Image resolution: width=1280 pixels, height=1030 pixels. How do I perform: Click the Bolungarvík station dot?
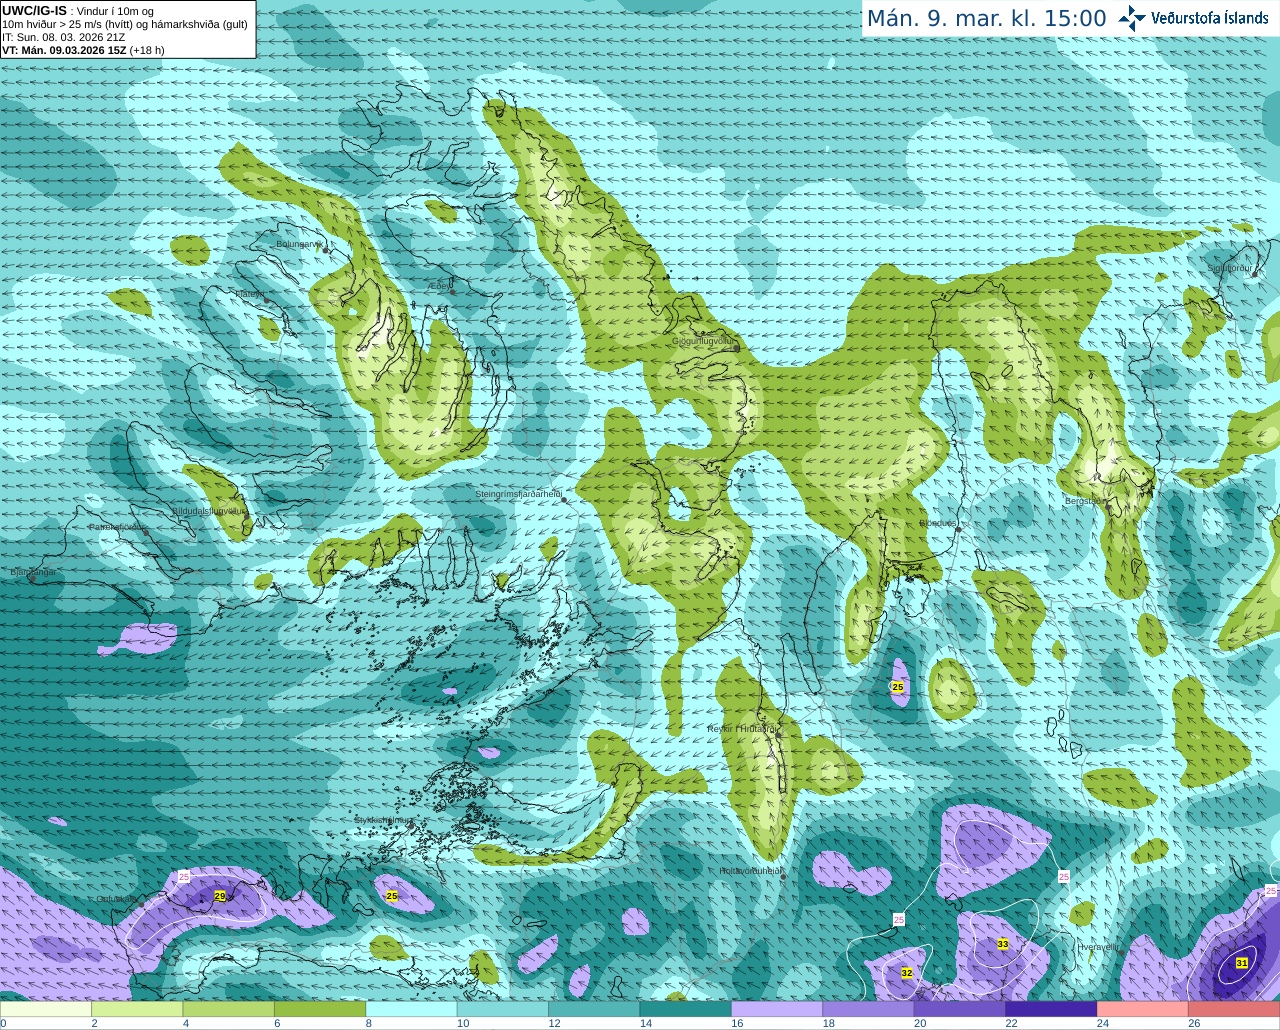pos(327,251)
